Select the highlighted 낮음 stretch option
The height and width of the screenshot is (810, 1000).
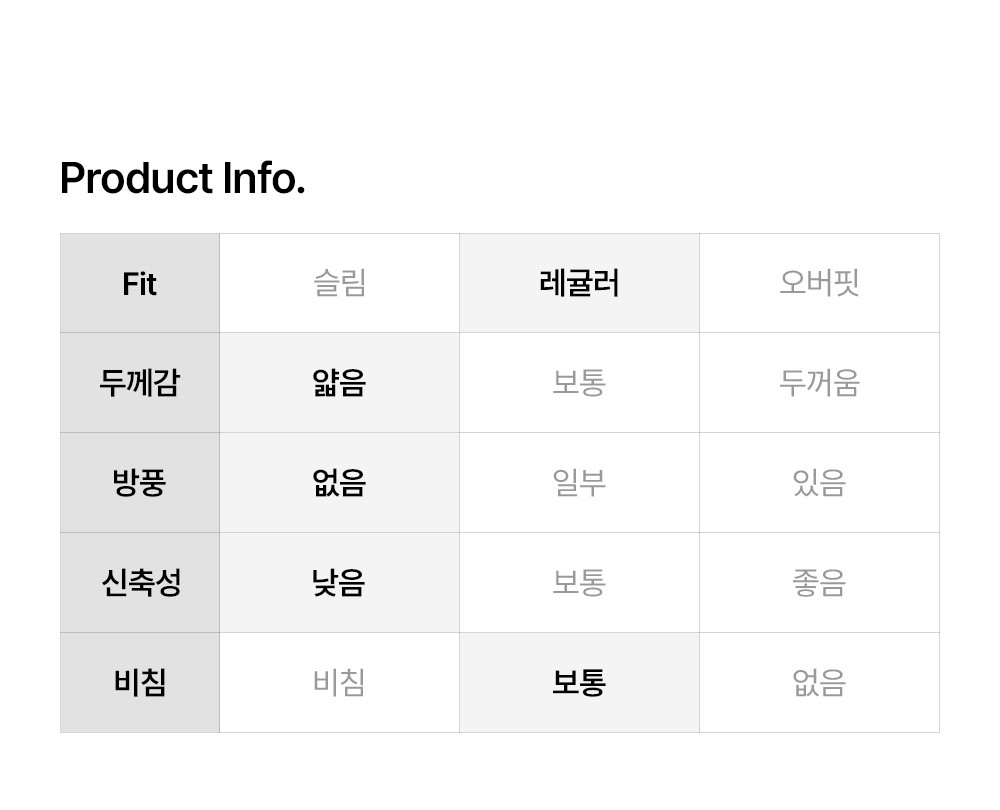(x=339, y=583)
